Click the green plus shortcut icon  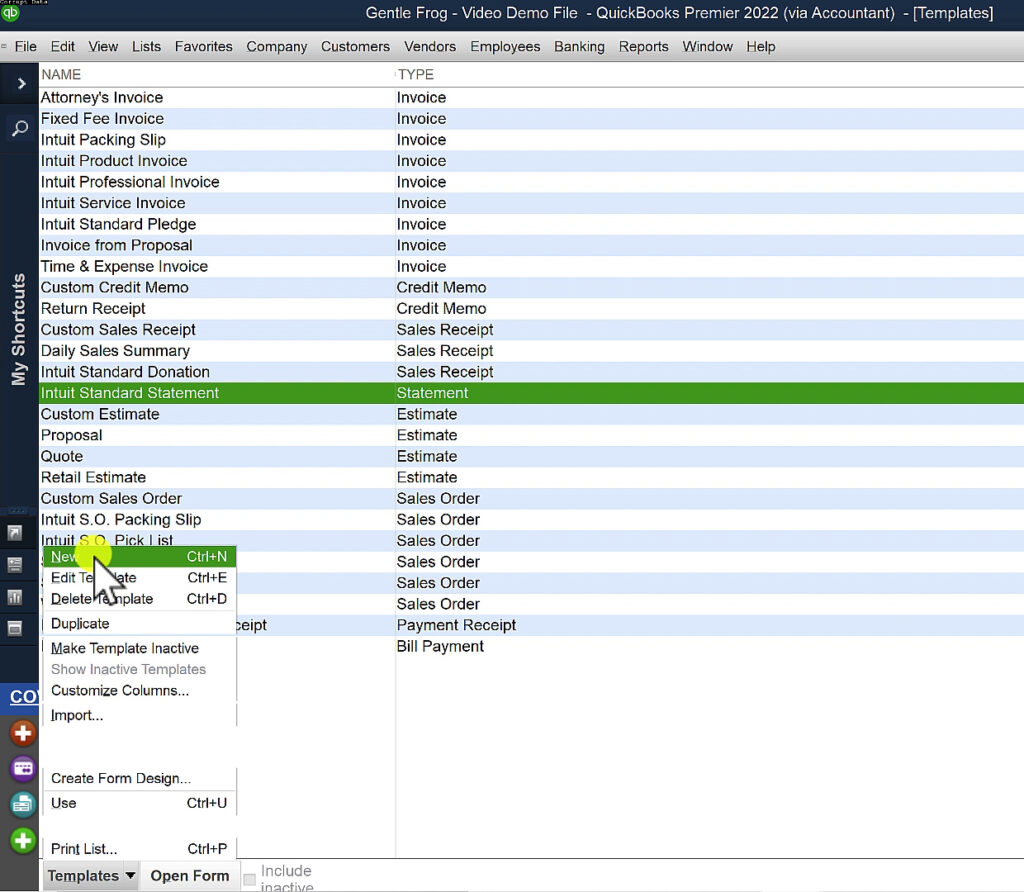(x=23, y=839)
